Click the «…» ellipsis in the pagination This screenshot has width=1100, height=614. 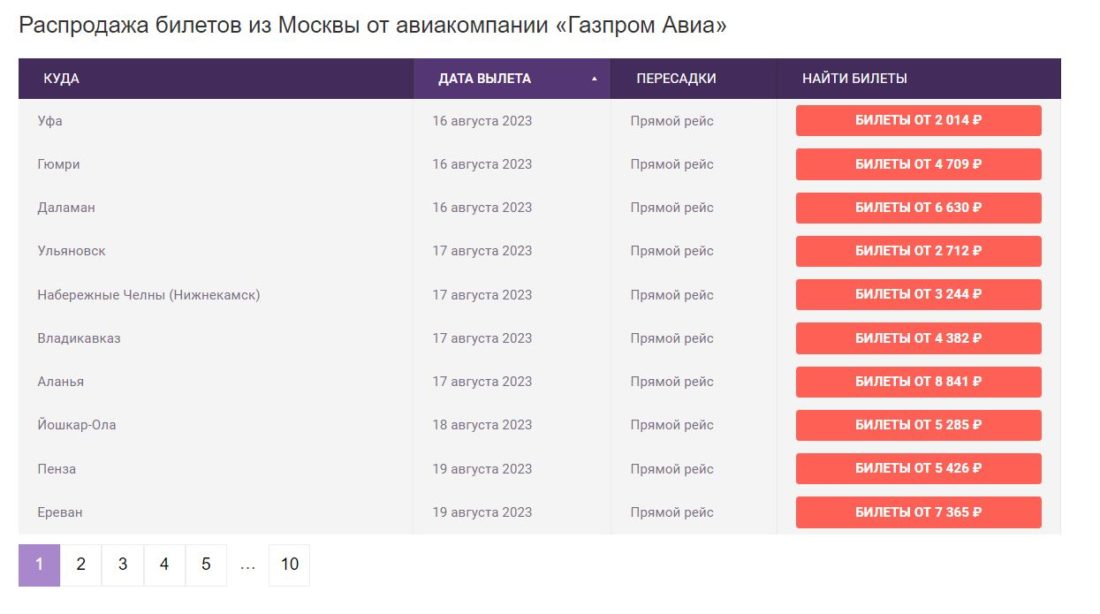(x=246, y=563)
